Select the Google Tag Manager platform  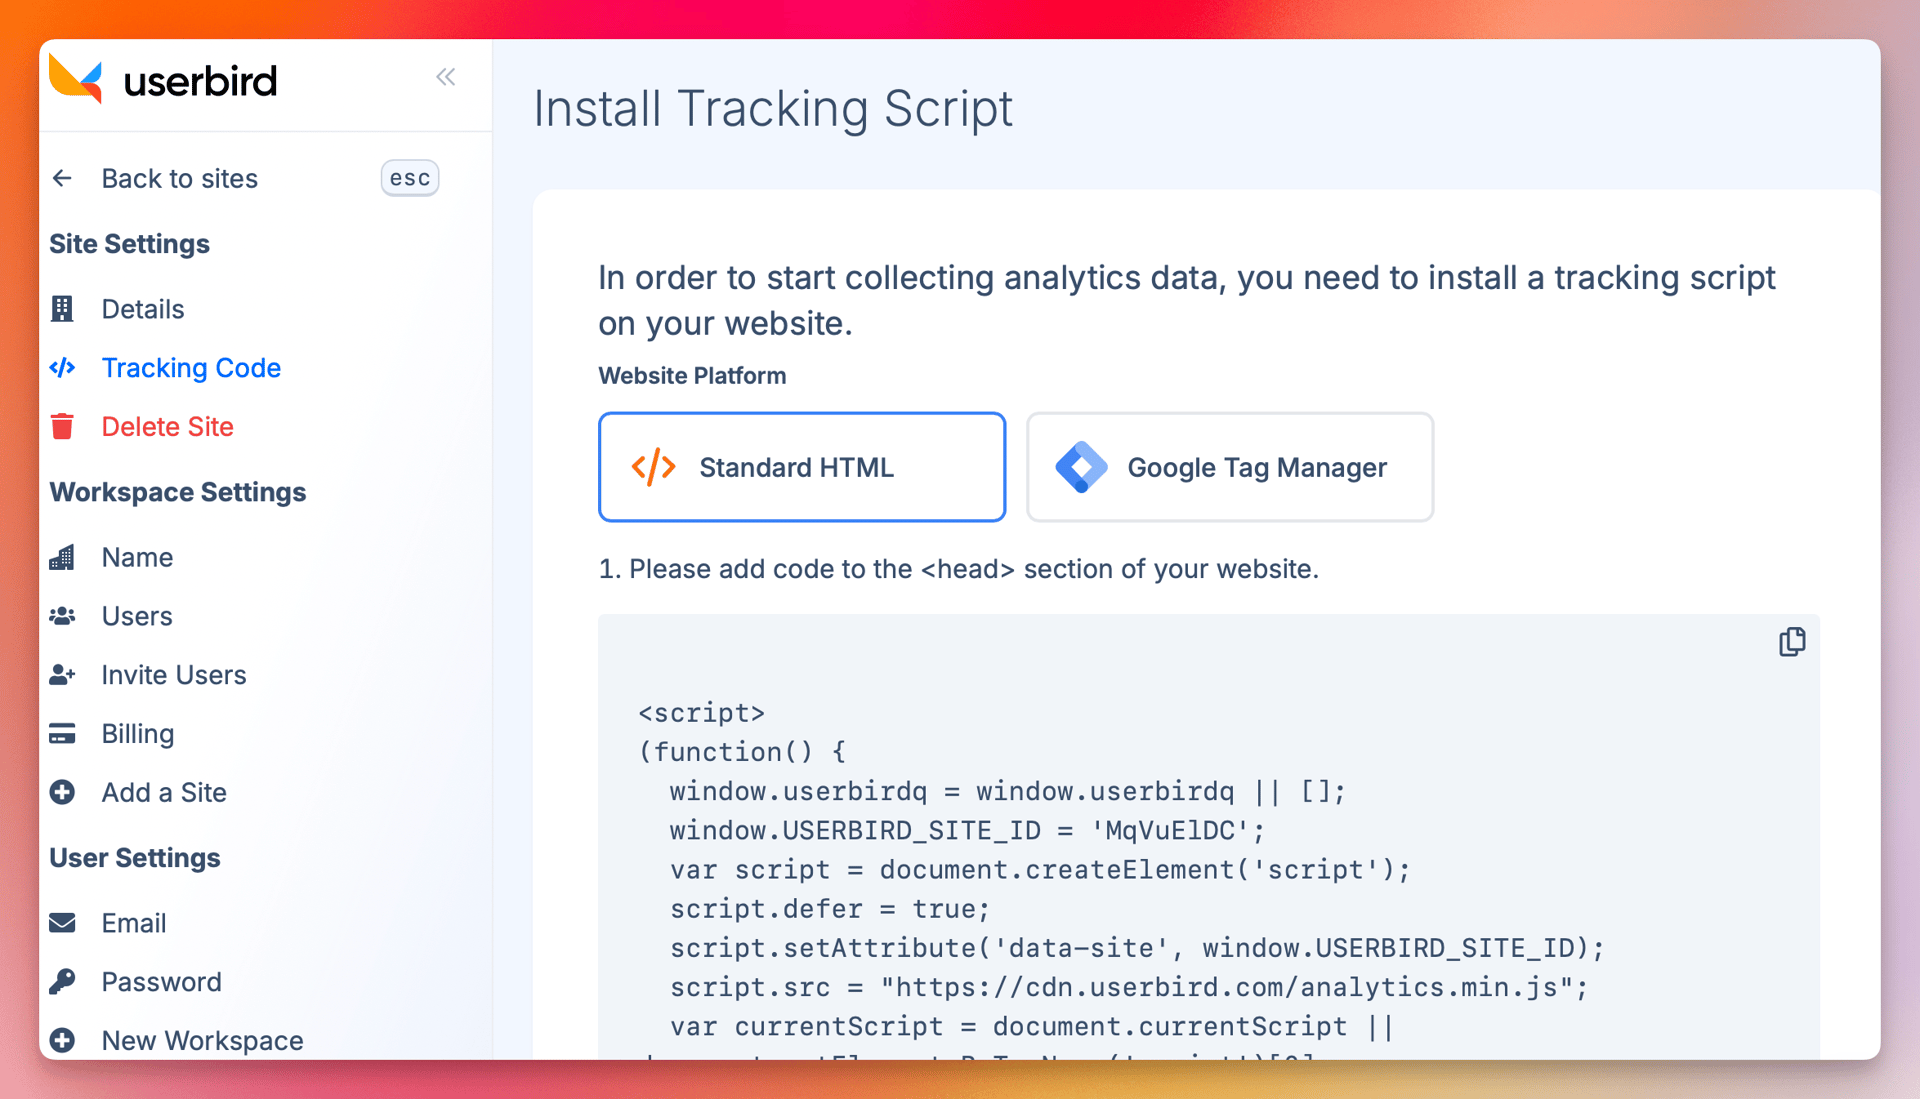click(x=1229, y=467)
